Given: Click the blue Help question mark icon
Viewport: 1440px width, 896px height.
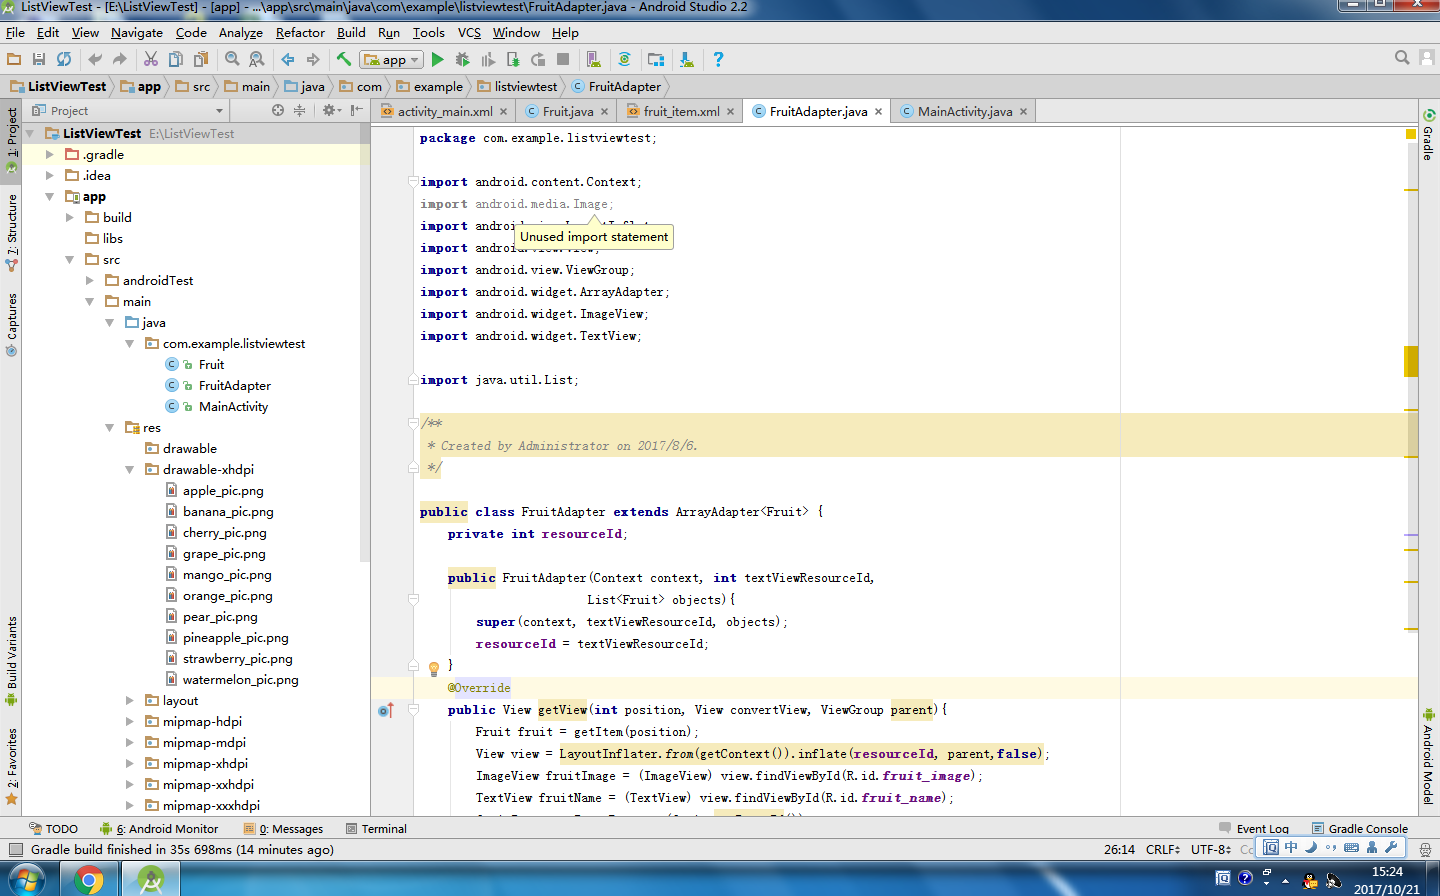Looking at the screenshot, I should (x=718, y=59).
